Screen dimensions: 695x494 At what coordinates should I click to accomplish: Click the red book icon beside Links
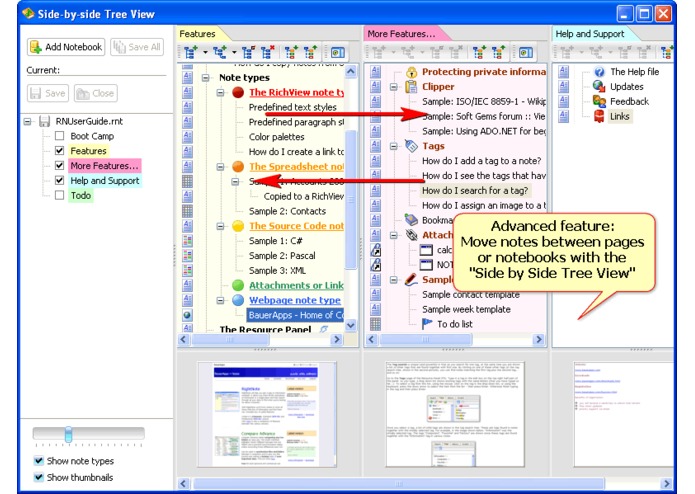coord(599,116)
